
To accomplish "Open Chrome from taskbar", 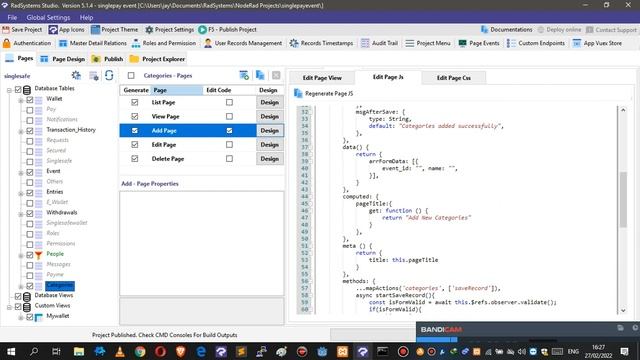I will click(140, 351).
